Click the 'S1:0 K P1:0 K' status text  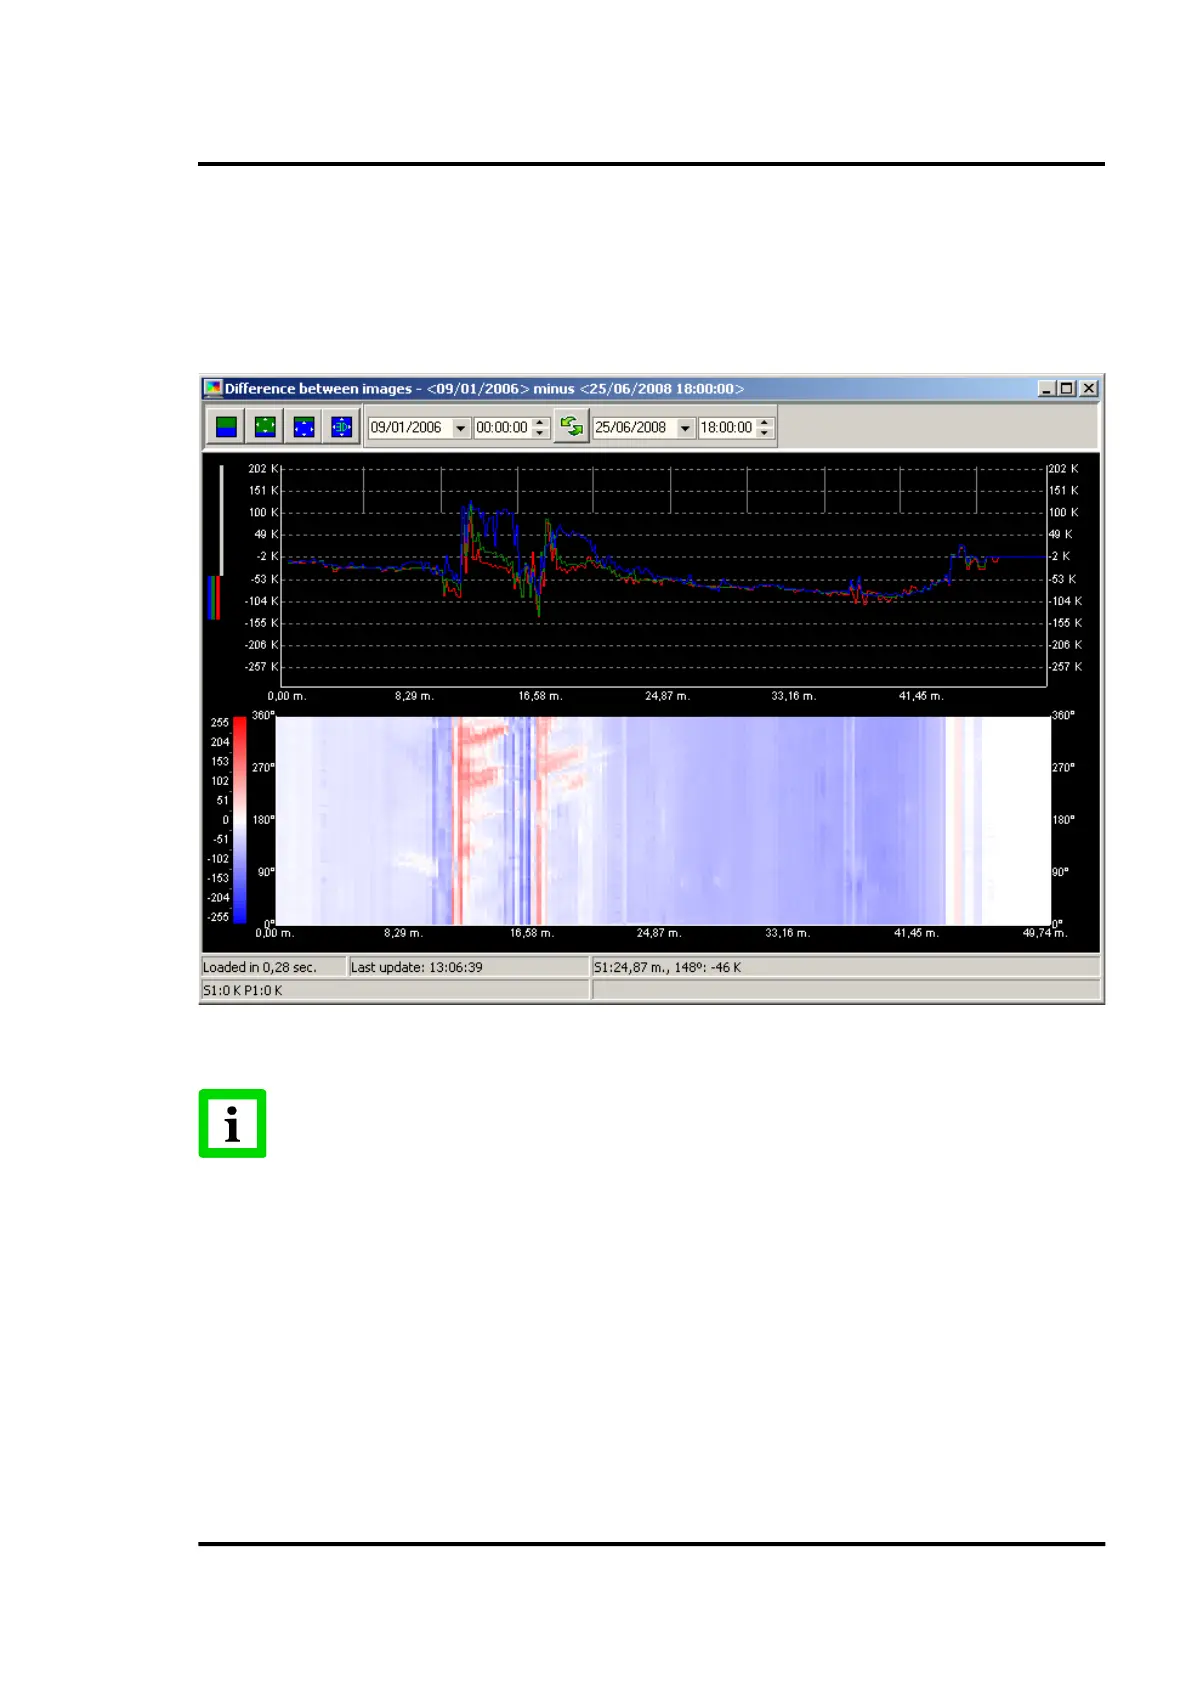point(243,990)
